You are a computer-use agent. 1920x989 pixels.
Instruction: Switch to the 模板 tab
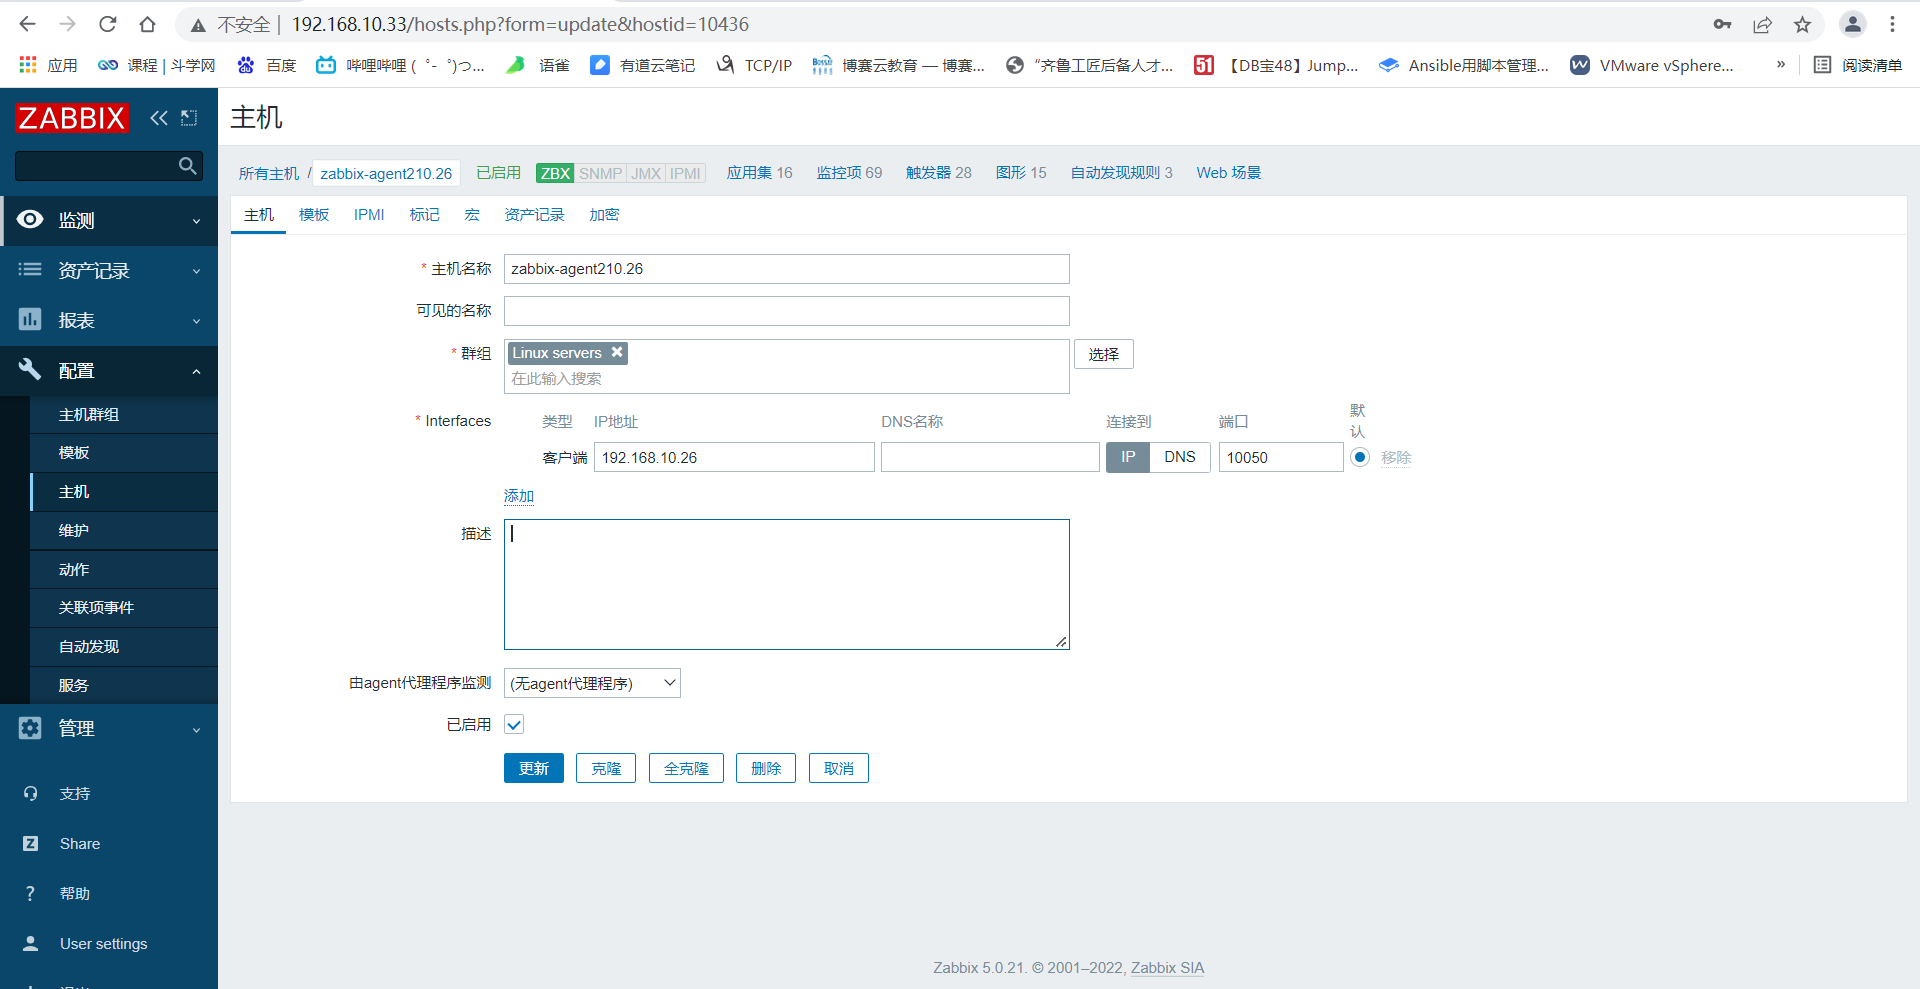314,215
